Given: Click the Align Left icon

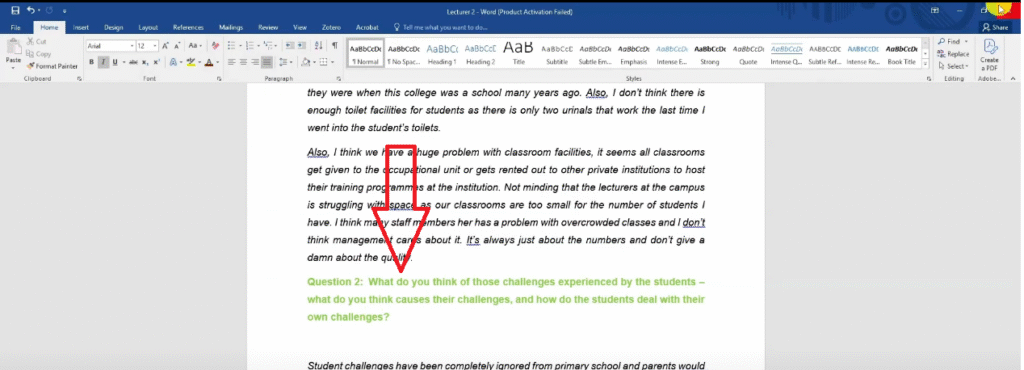Looking at the screenshot, I should (x=231, y=63).
